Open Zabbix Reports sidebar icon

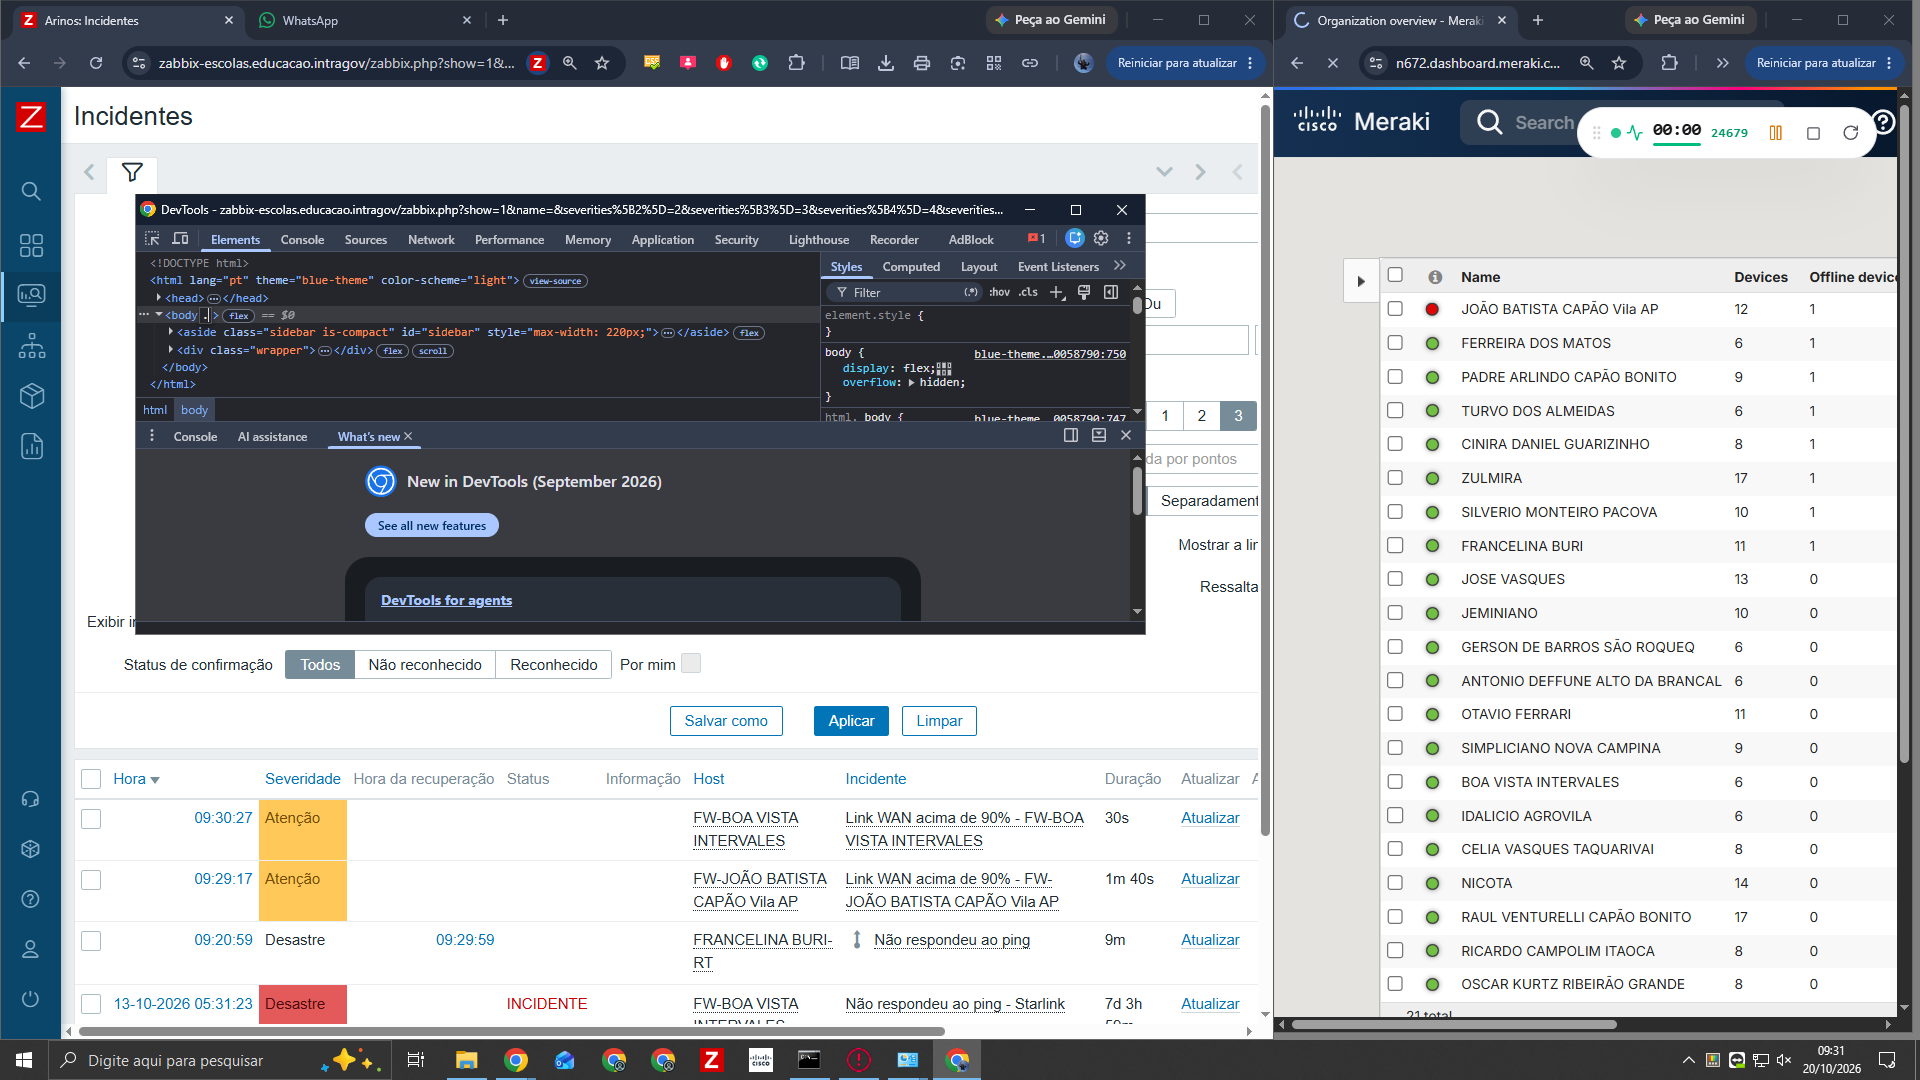coord(31,446)
